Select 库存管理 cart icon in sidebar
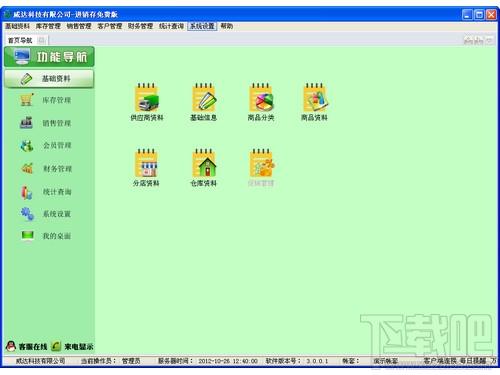Screen dimensions: 500x375 pos(26,100)
